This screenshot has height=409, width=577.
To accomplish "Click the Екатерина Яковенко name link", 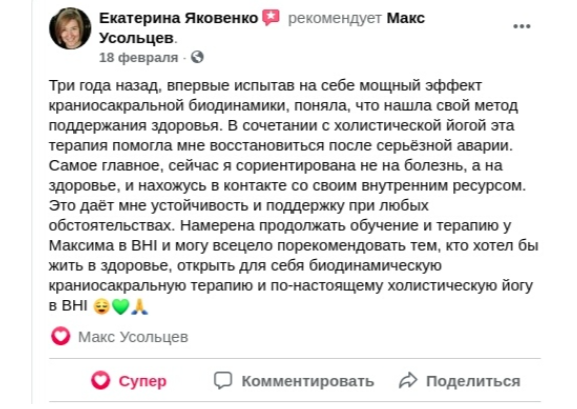I will click(178, 18).
